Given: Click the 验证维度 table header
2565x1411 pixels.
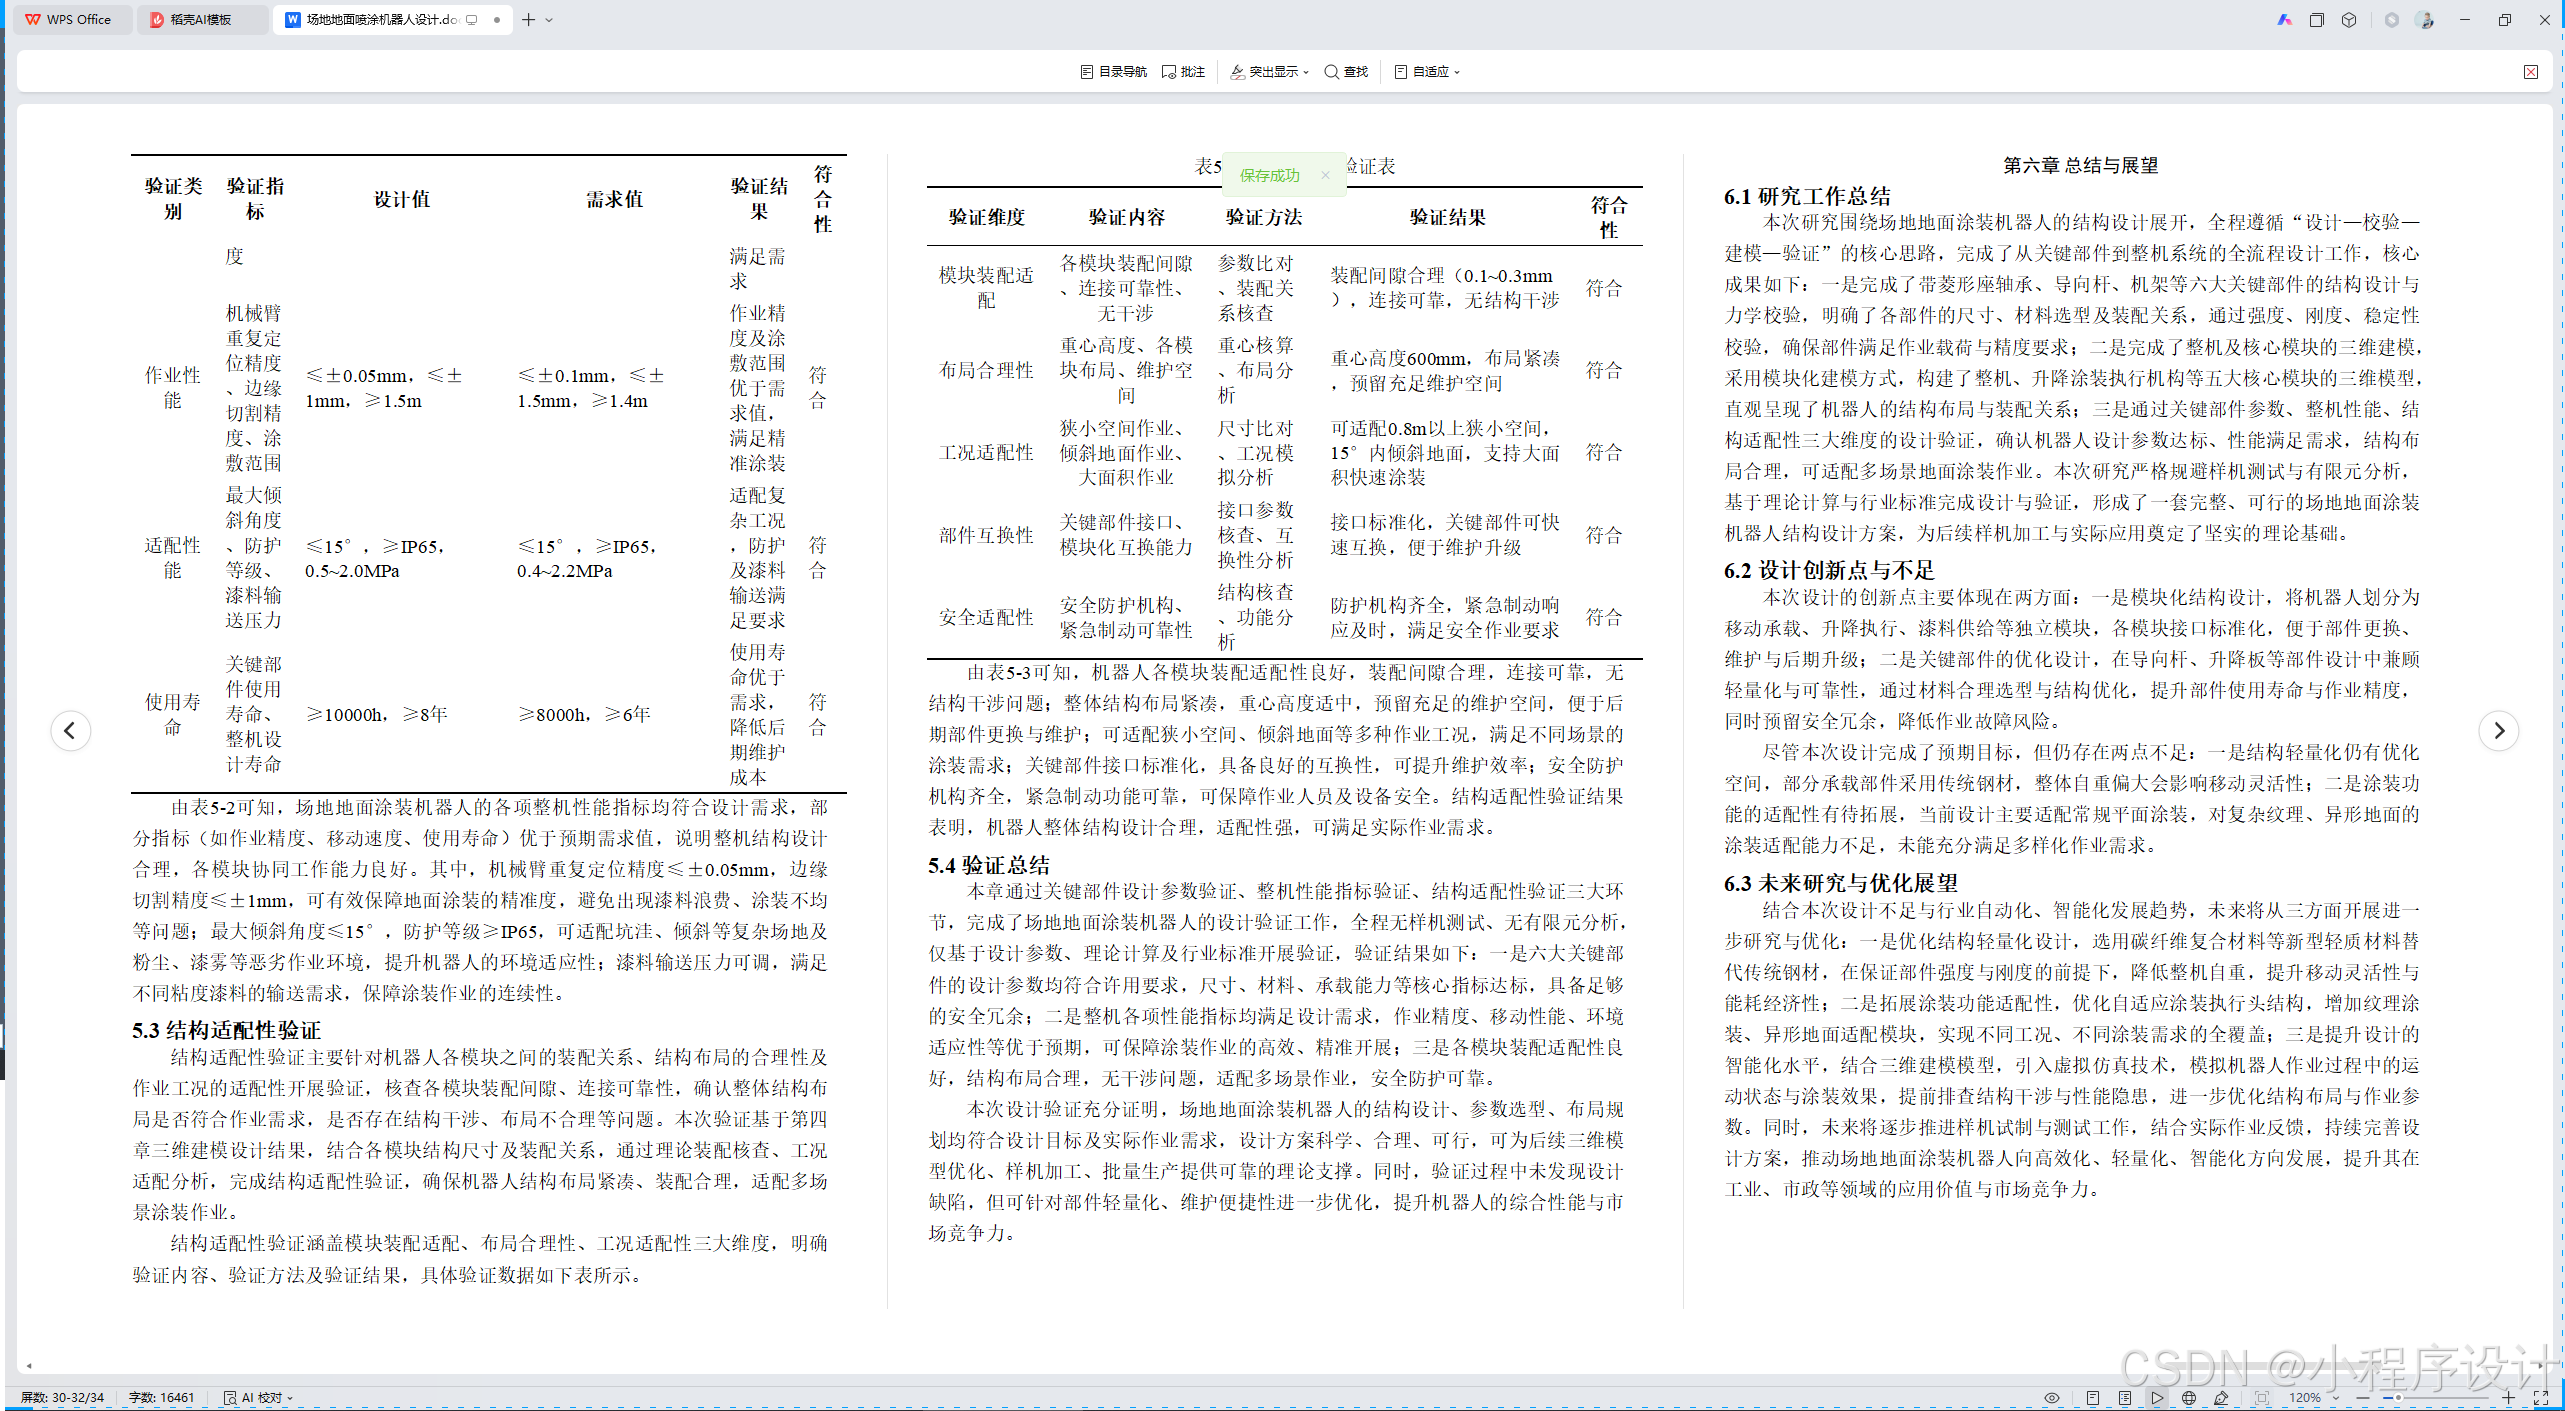Looking at the screenshot, I should pyautogui.click(x=987, y=217).
